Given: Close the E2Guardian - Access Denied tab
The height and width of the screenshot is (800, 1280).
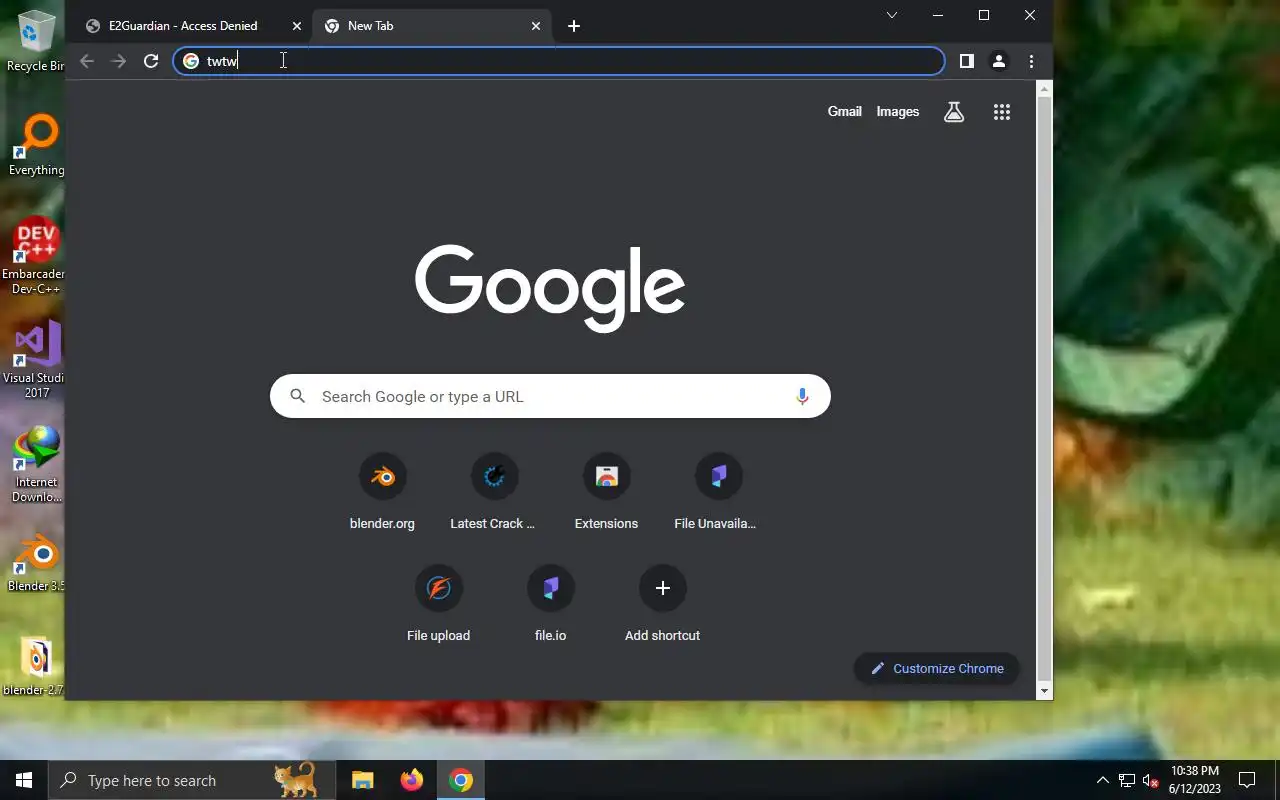Looking at the screenshot, I should pos(296,26).
